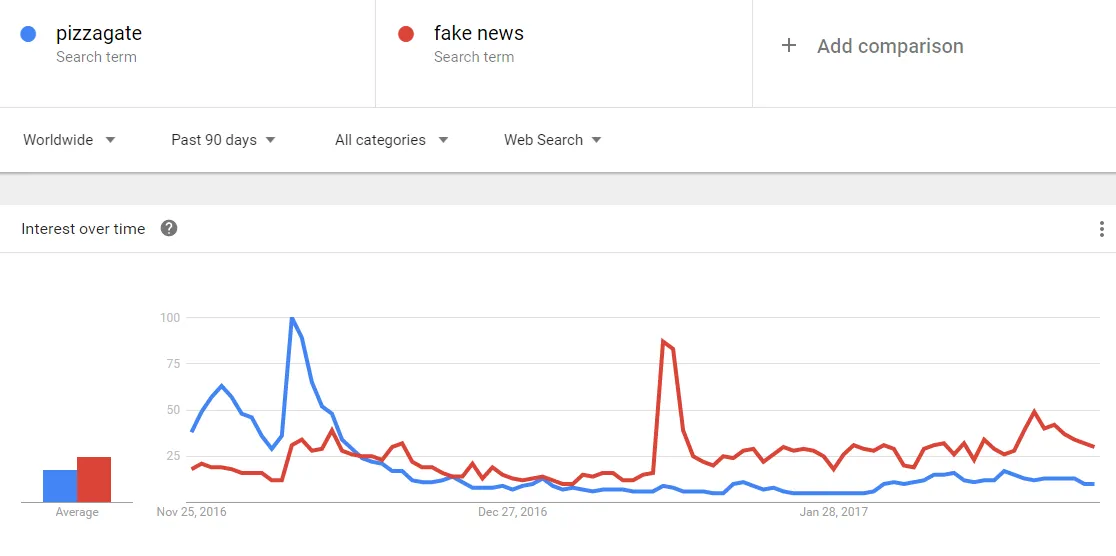Click the blue pizzagate color dot

pos(28,34)
